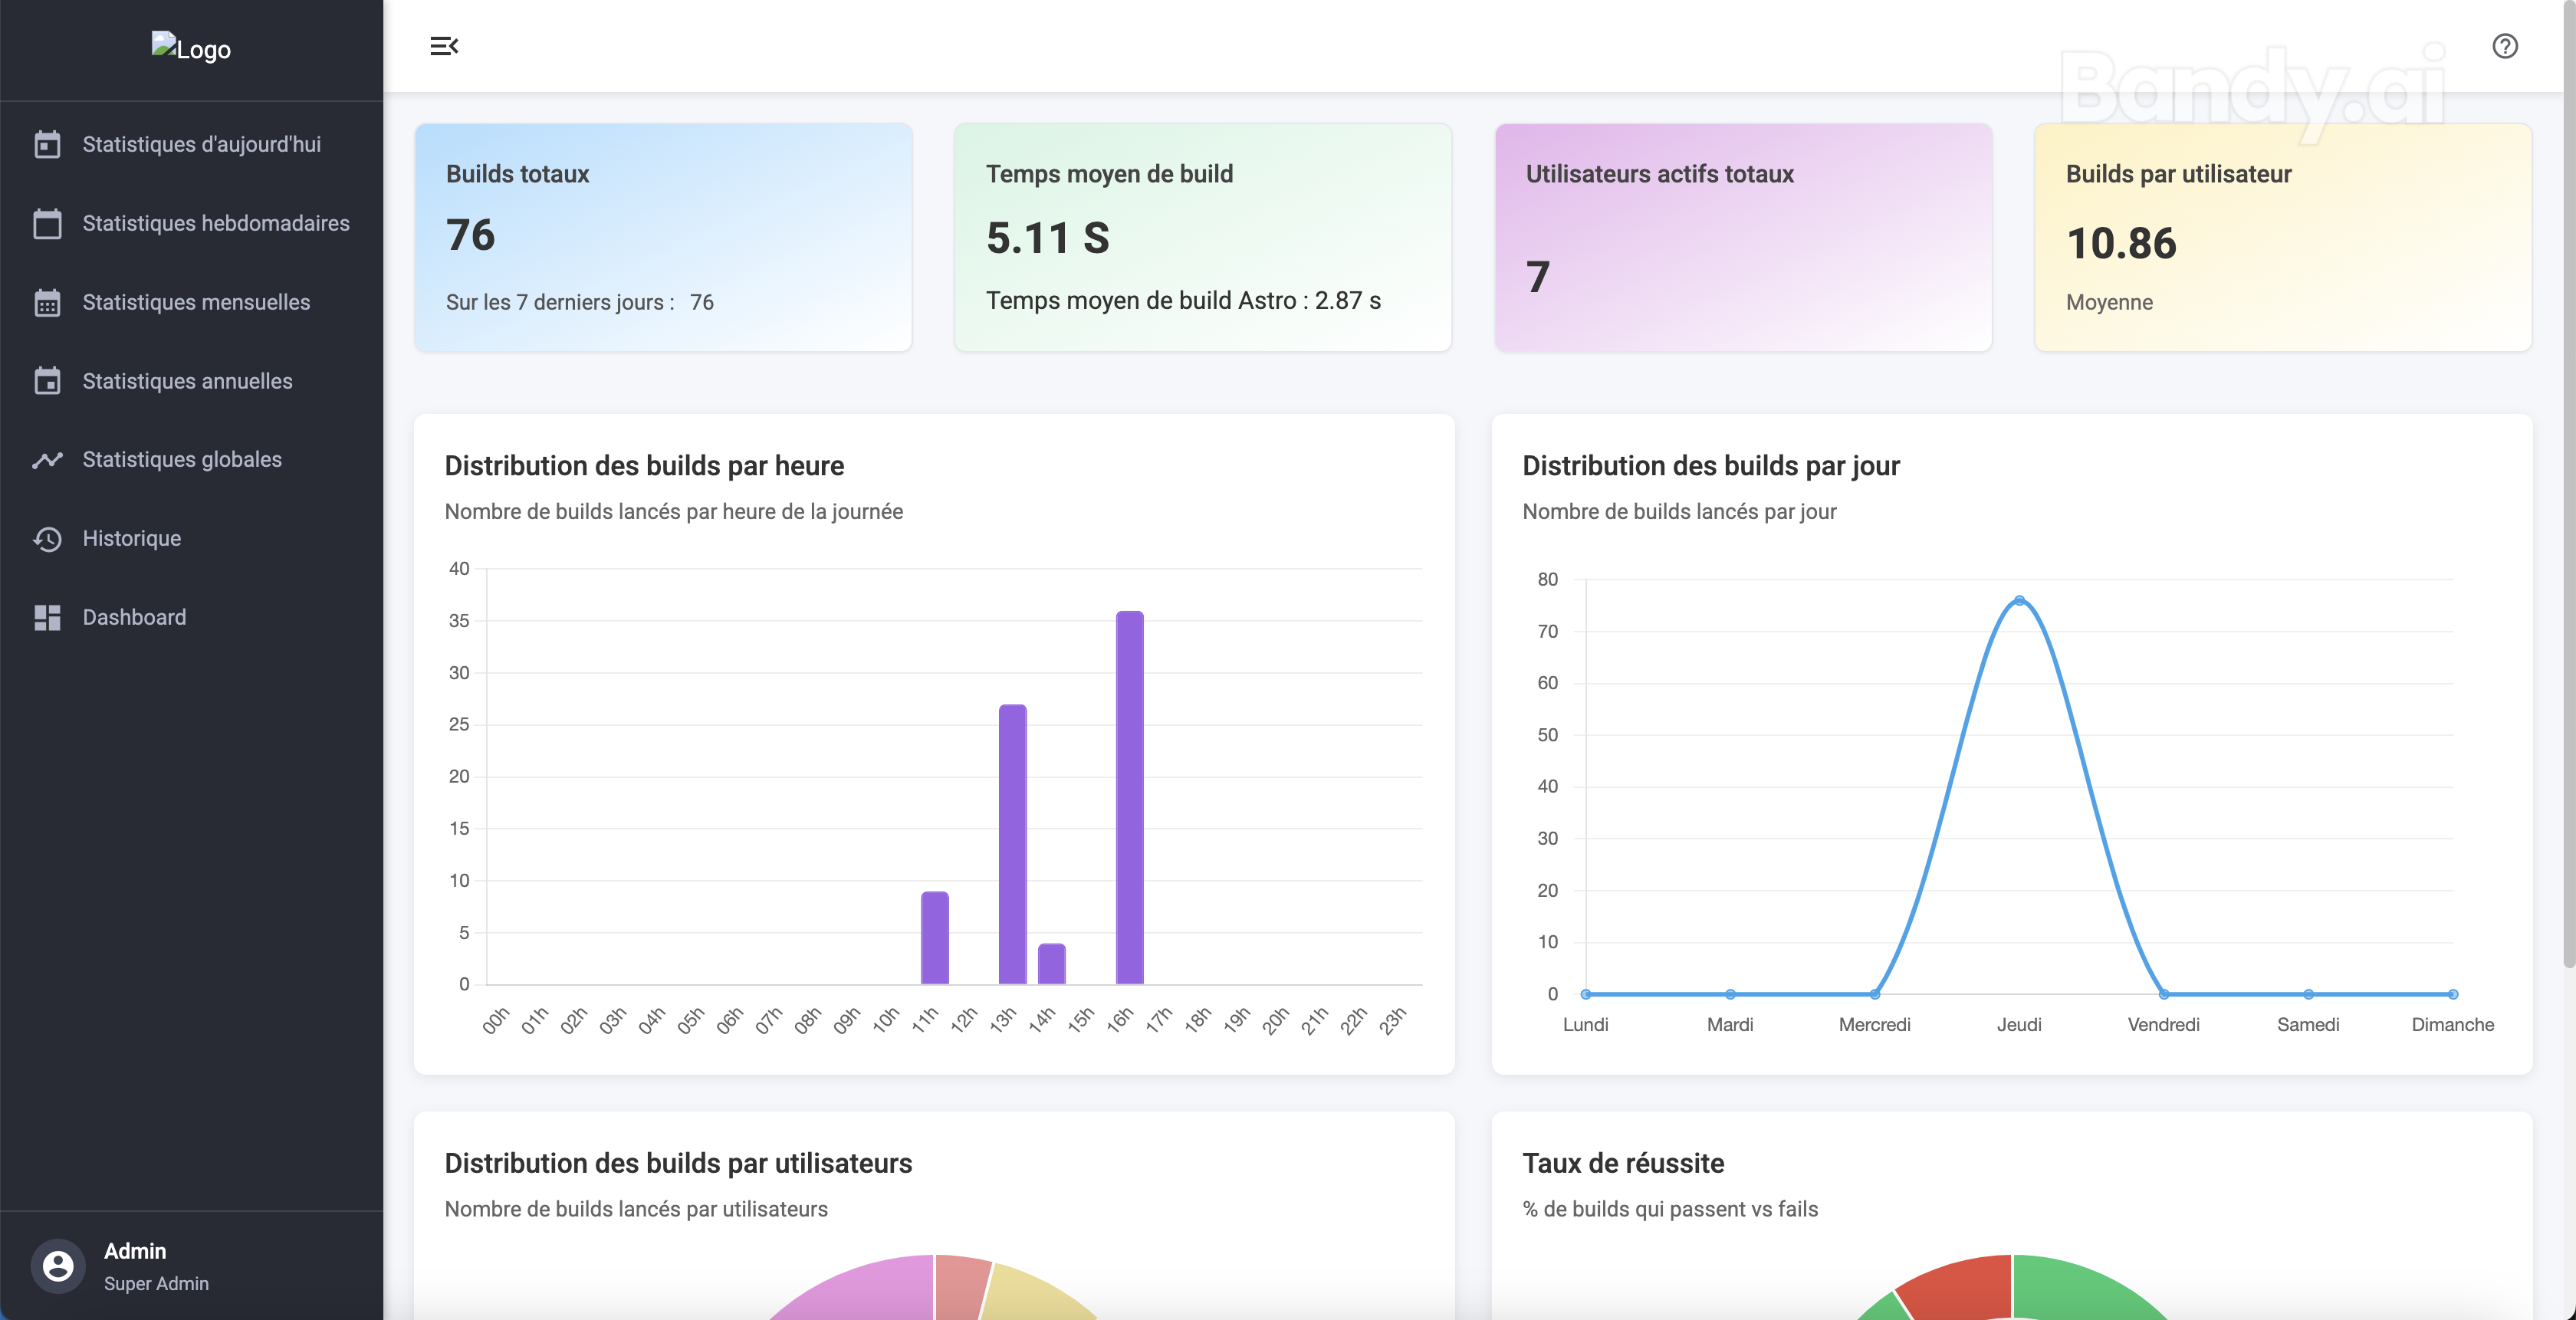Select the Statistiques d'aujourd'hui calendar icon
Screen dimensions: 2576x1320
(47, 144)
